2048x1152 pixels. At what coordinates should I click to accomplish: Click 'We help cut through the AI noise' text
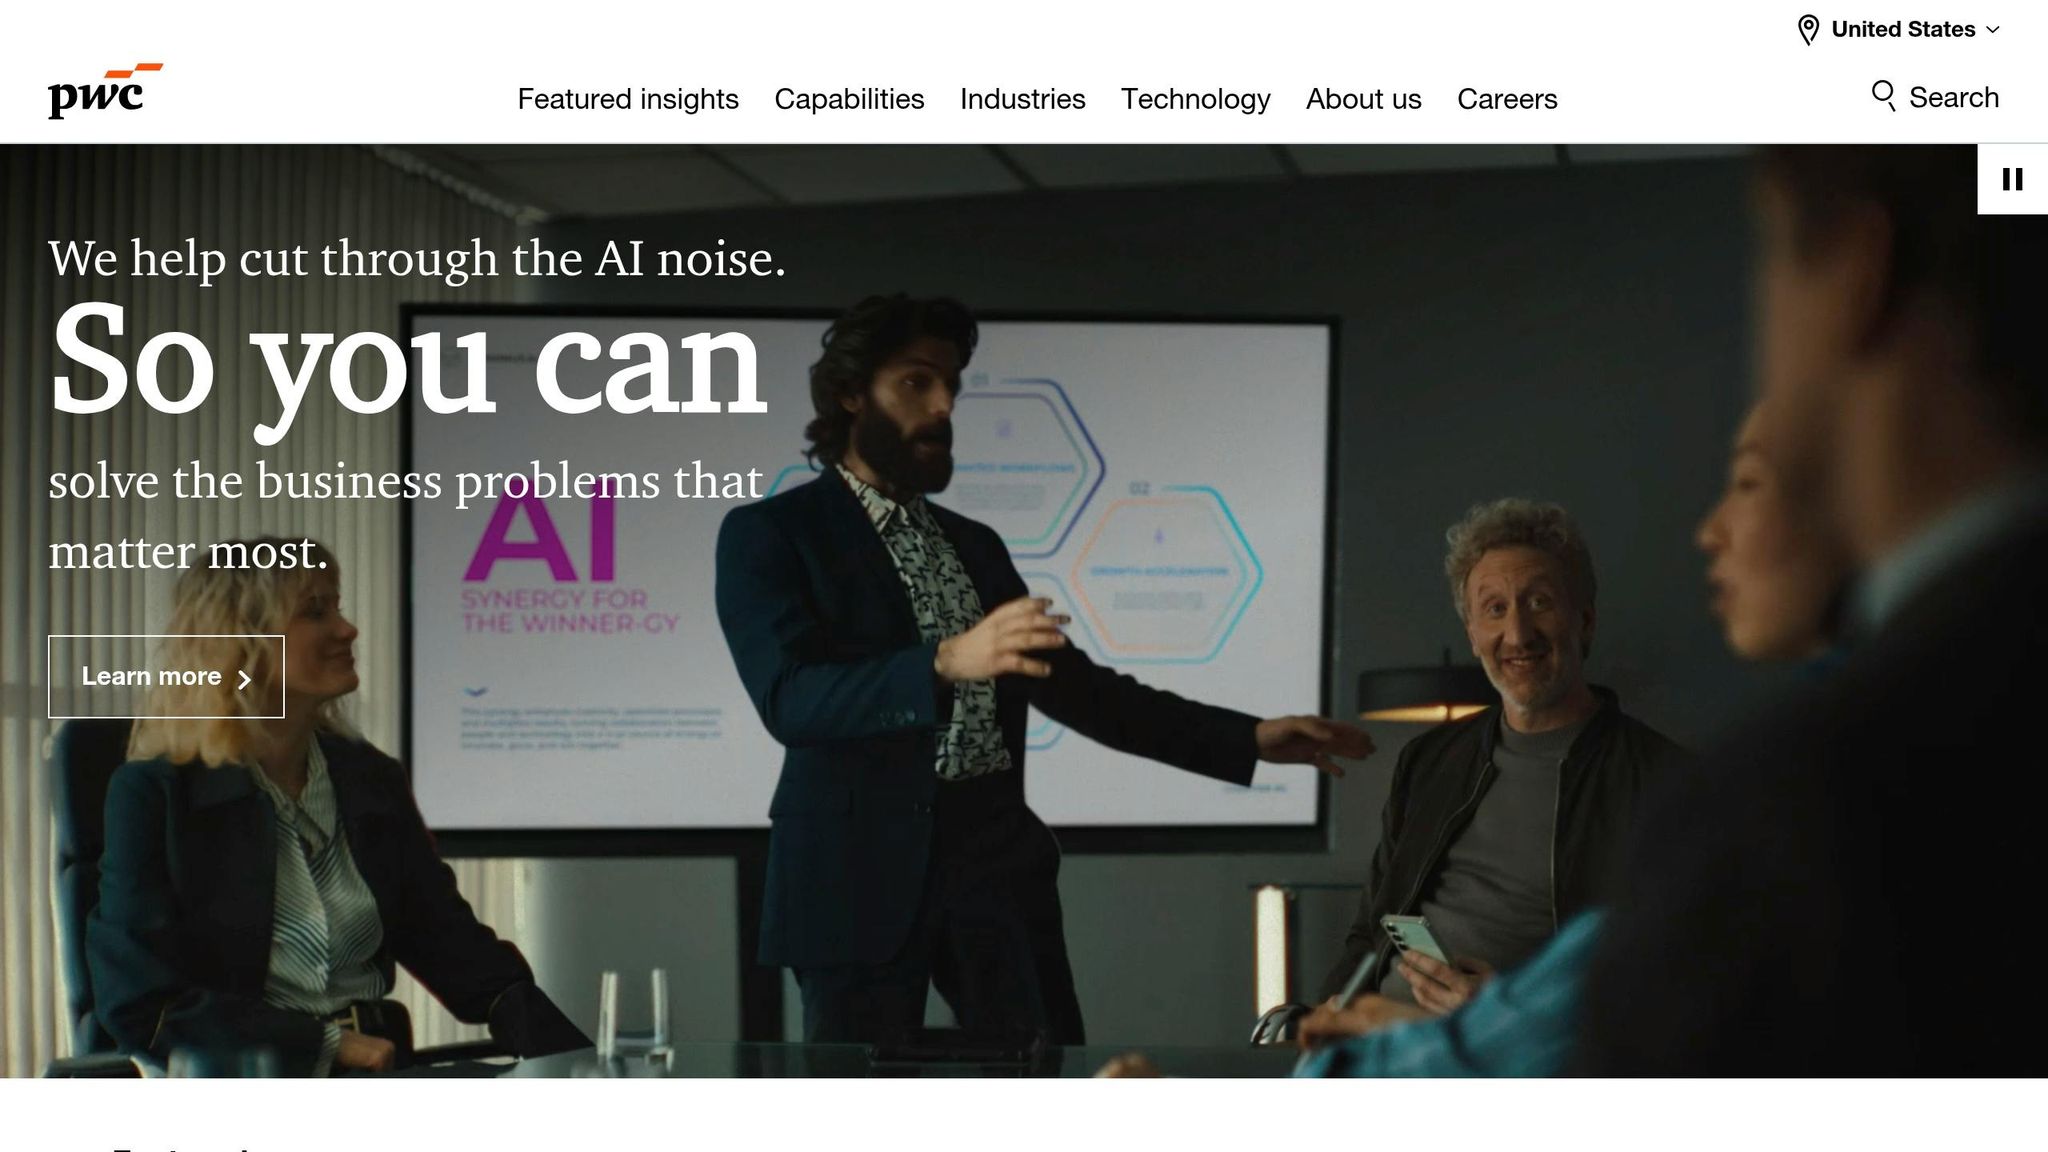tap(416, 259)
